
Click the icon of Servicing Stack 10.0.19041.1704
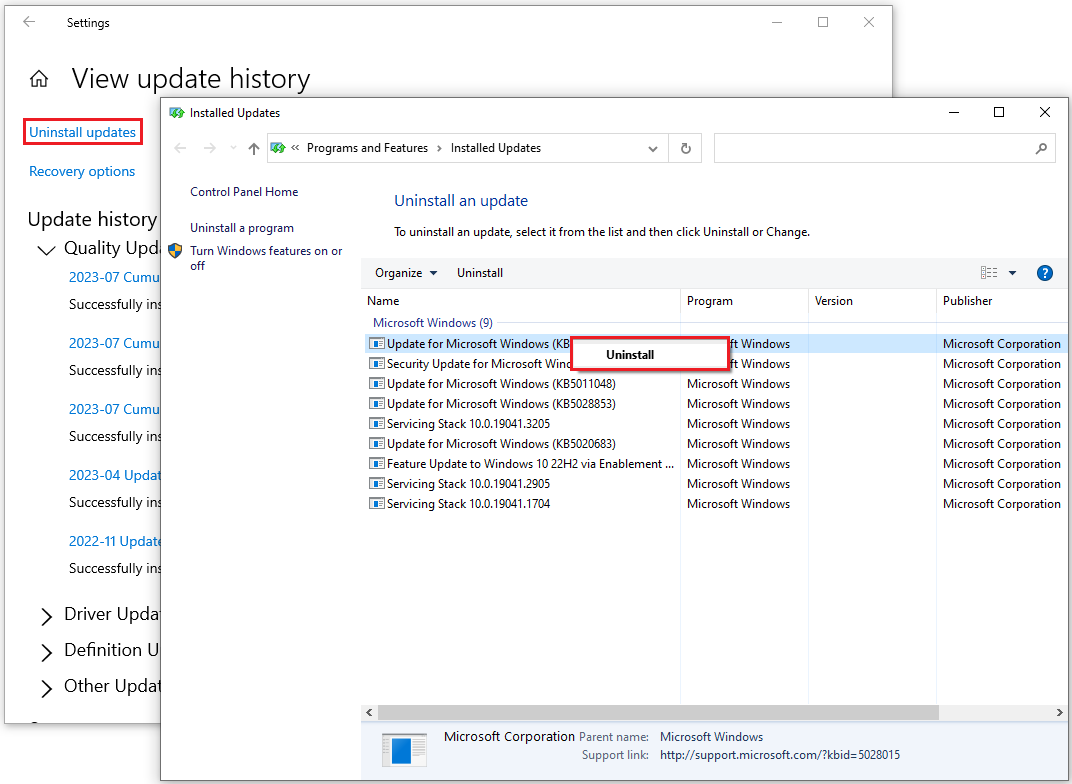point(377,504)
